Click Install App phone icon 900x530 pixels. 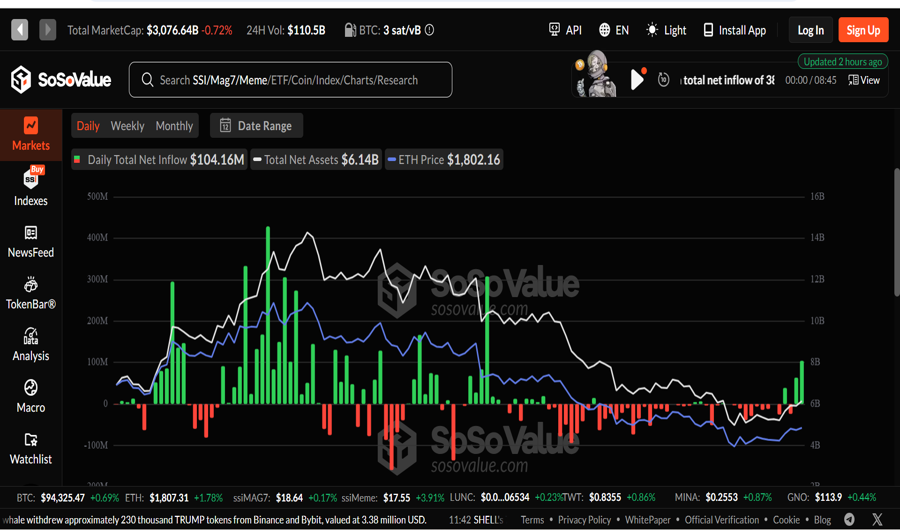(708, 30)
